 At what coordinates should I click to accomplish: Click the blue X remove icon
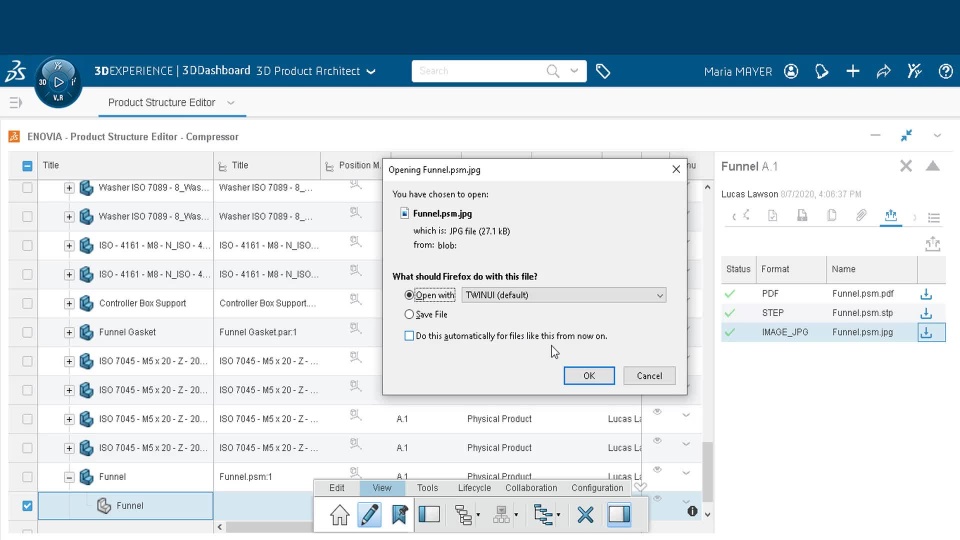tap(585, 515)
